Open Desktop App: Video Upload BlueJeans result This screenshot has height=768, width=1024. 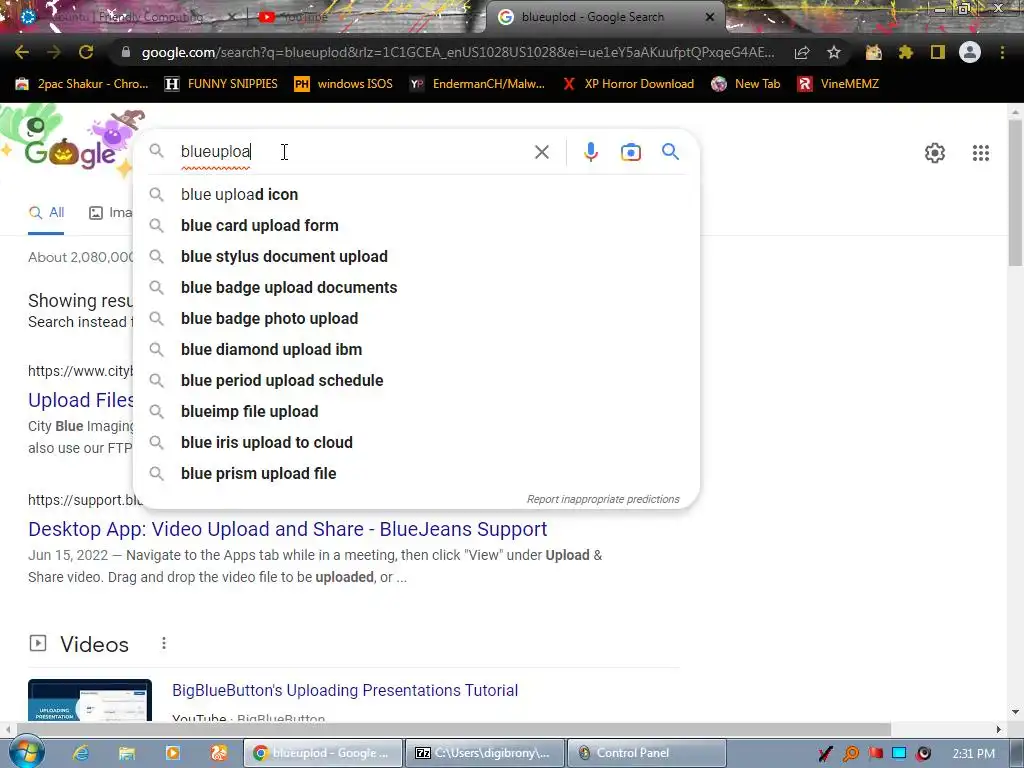click(287, 529)
